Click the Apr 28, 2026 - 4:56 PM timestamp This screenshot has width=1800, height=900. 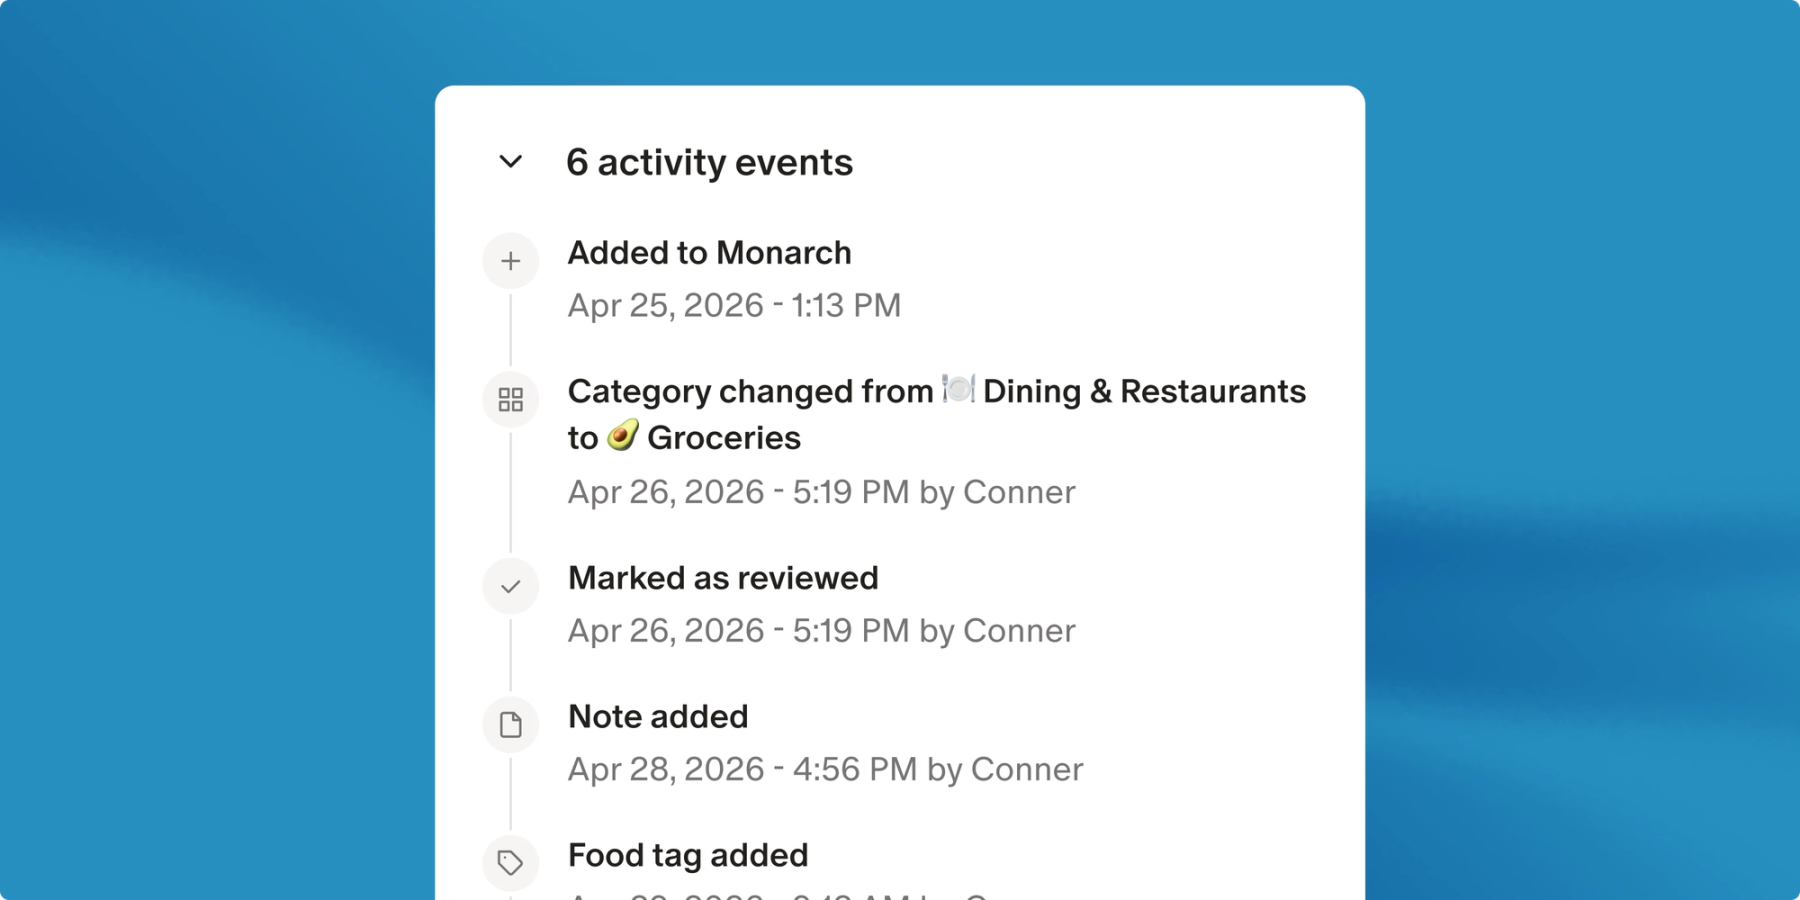tap(742, 769)
